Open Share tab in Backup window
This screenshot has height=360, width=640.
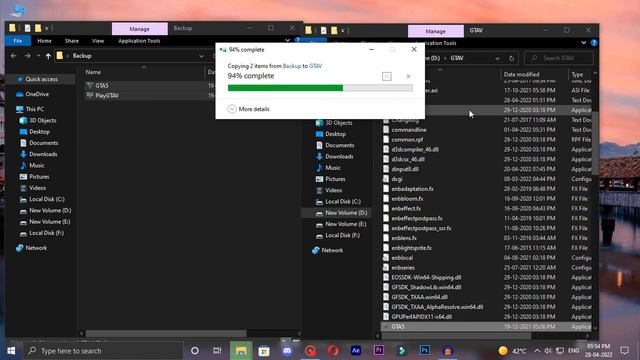71,41
